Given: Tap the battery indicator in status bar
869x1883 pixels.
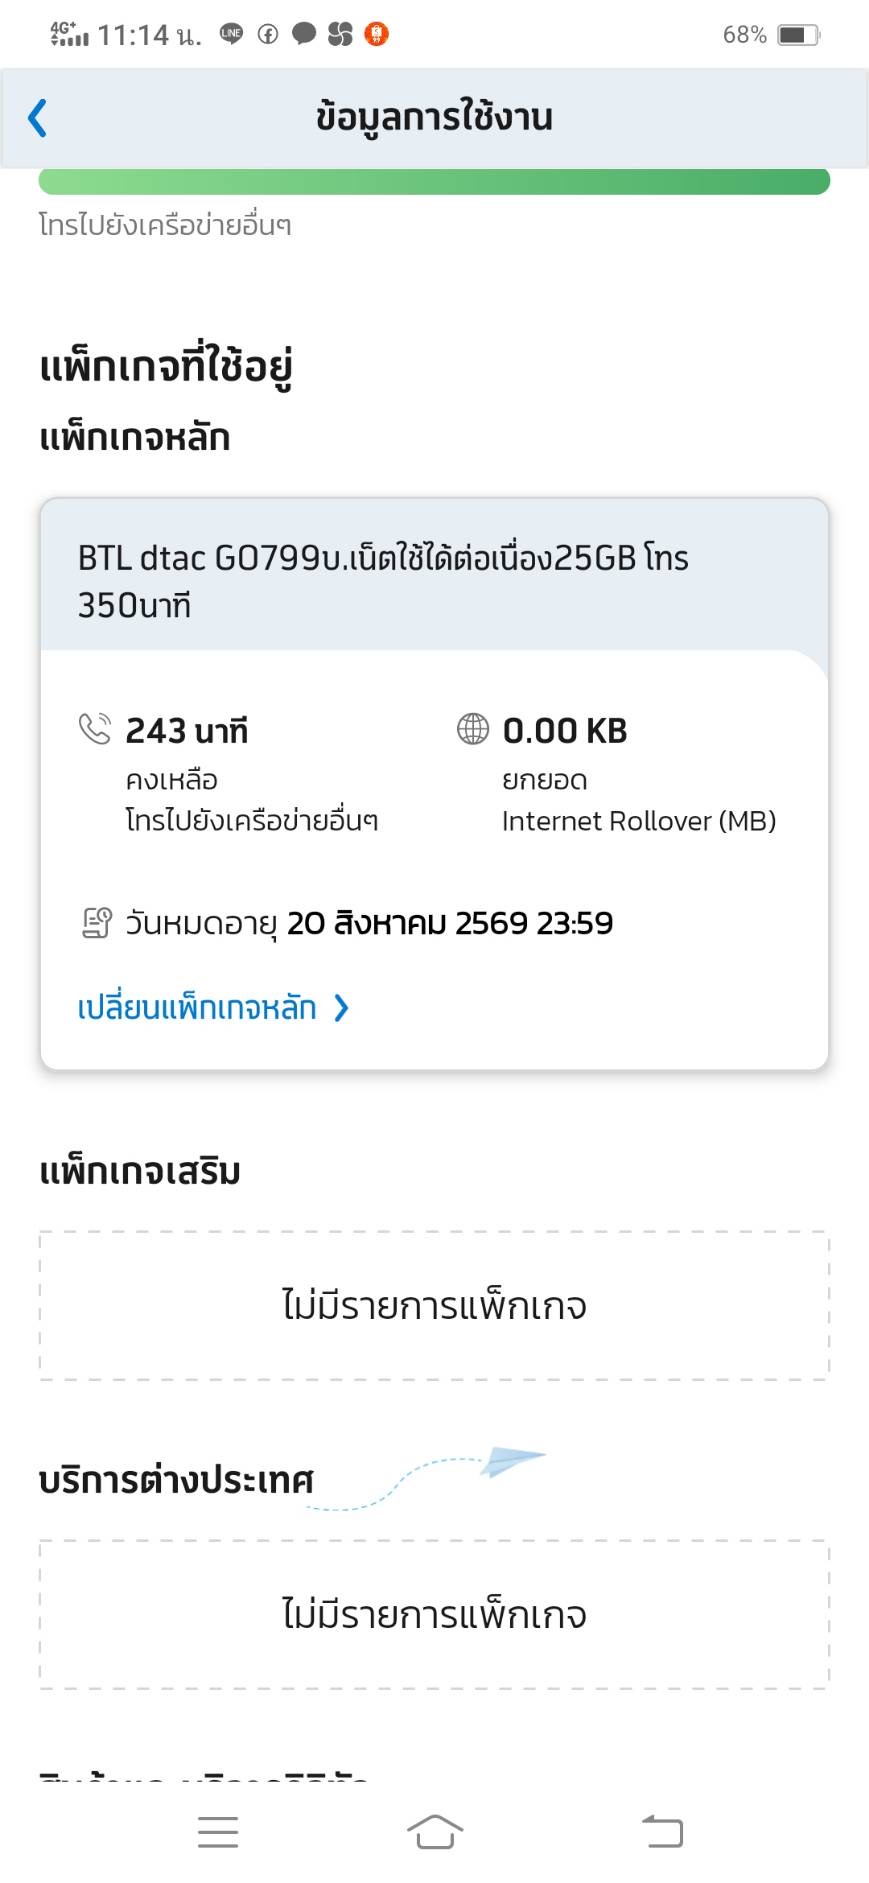Looking at the screenshot, I should point(798,35).
